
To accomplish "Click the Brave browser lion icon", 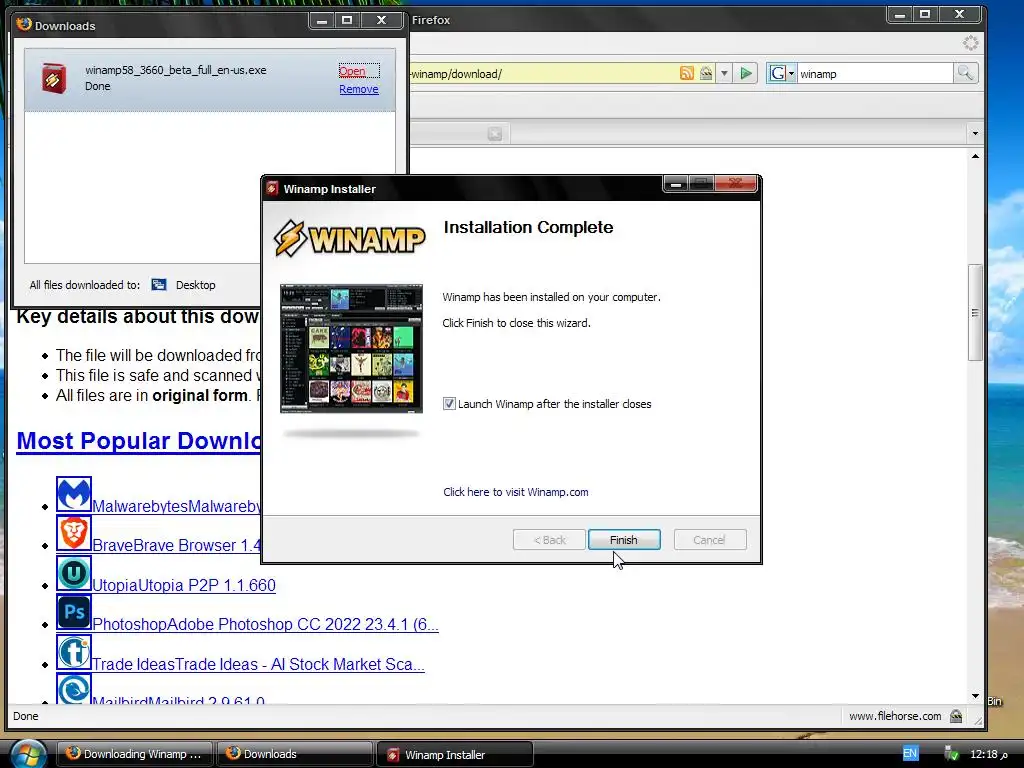I will (x=74, y=534).
